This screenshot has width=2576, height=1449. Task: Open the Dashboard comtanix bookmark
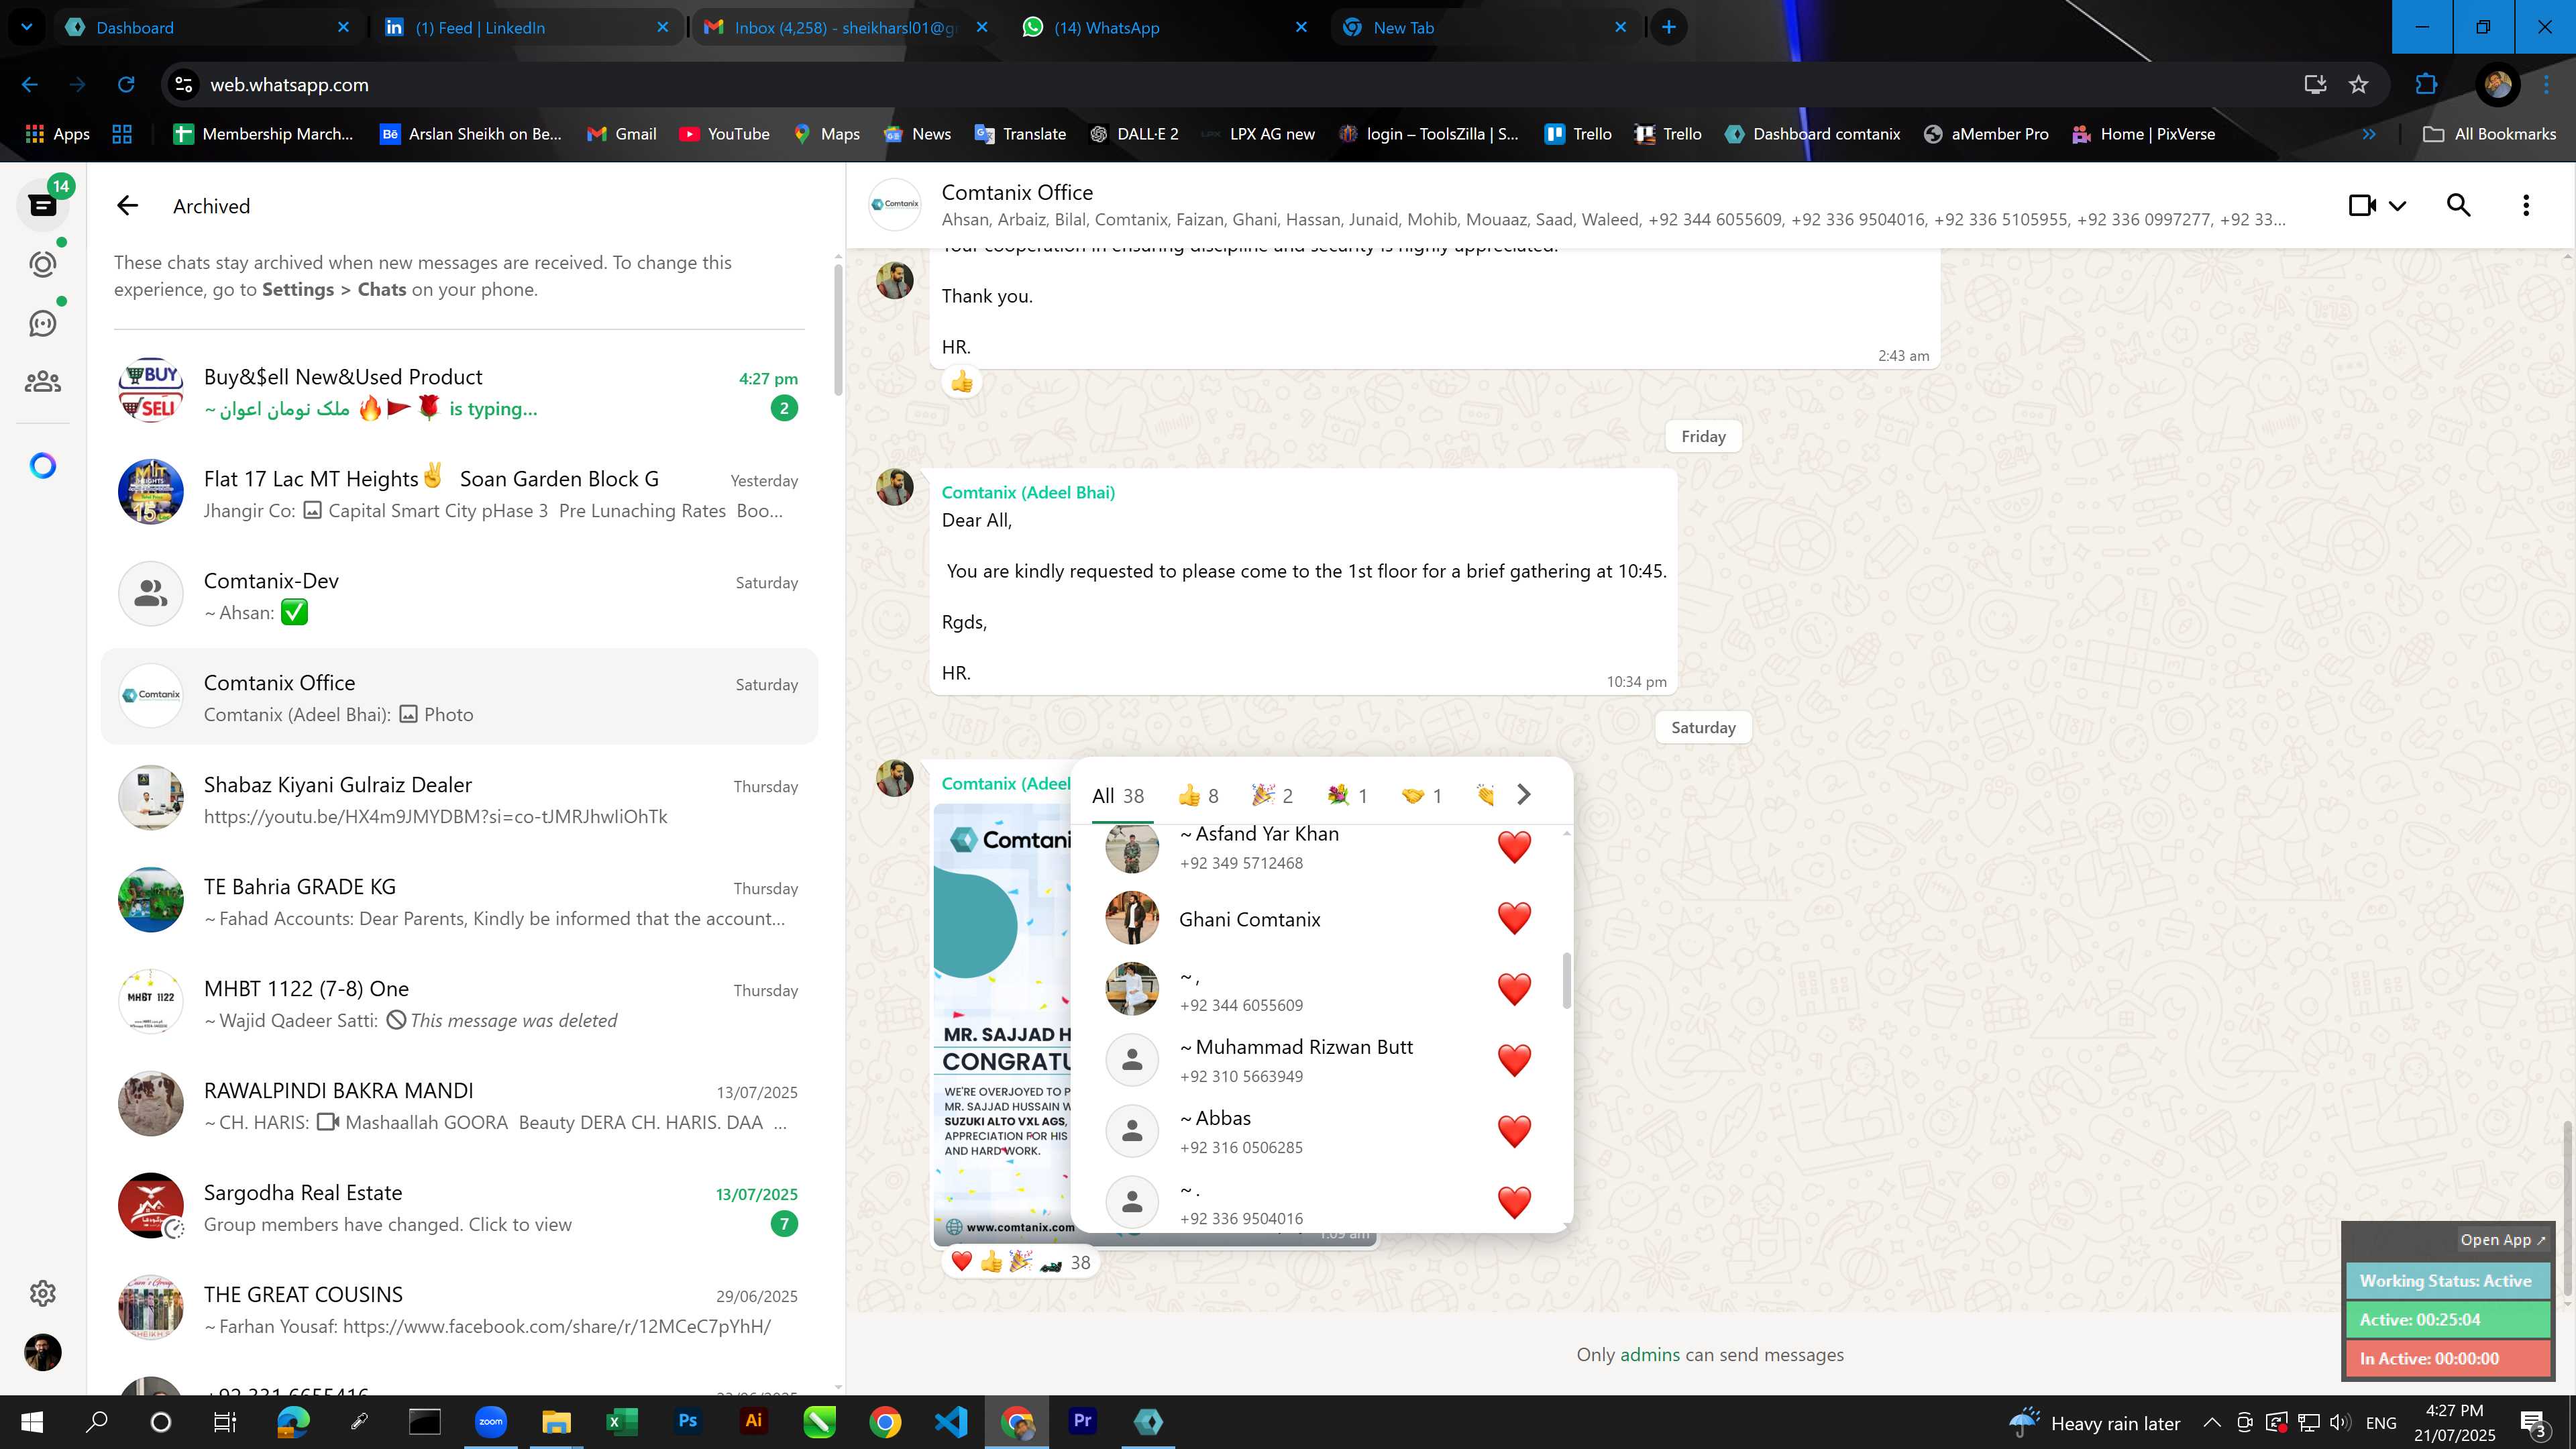[x=1812, y=134]
